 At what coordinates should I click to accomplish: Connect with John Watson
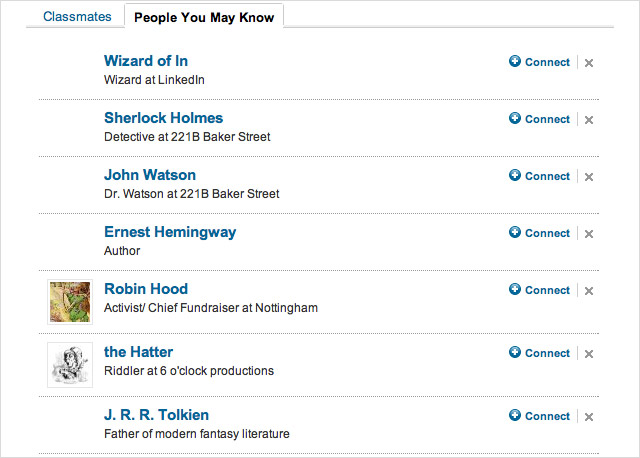click(x=539, y=176)
